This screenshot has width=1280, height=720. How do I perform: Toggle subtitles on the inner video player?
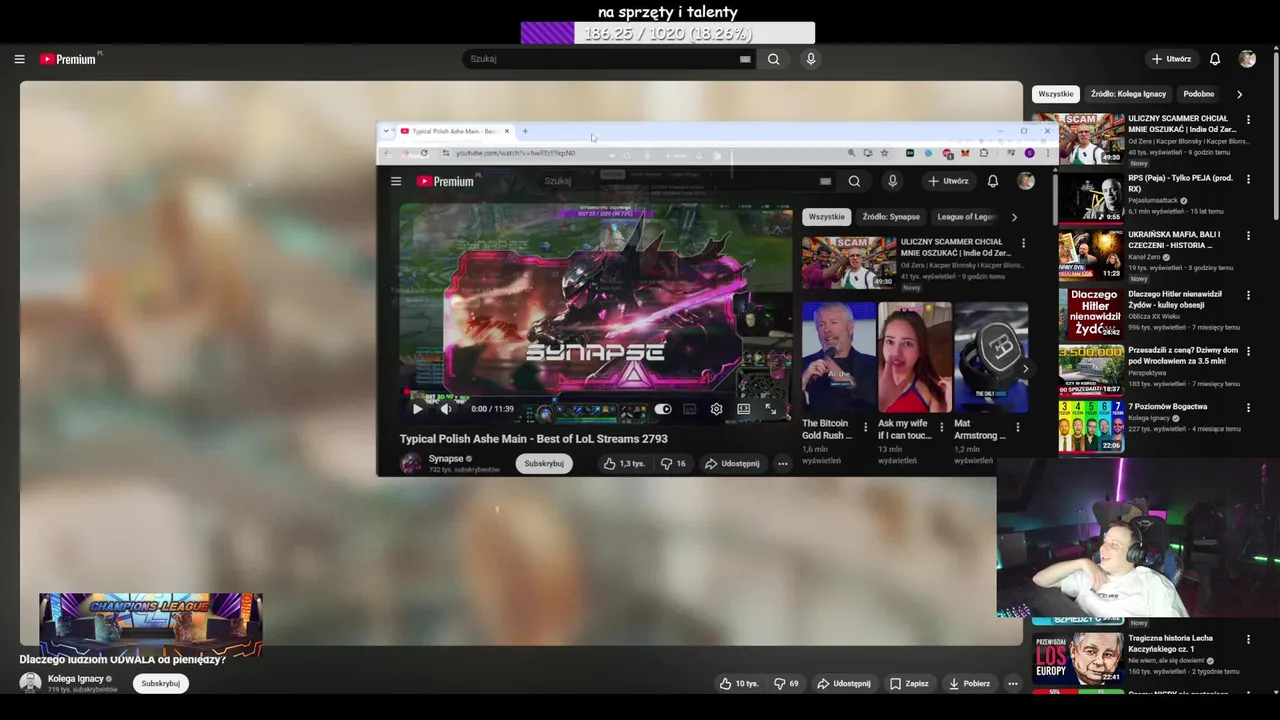click(x=689, y=409)
